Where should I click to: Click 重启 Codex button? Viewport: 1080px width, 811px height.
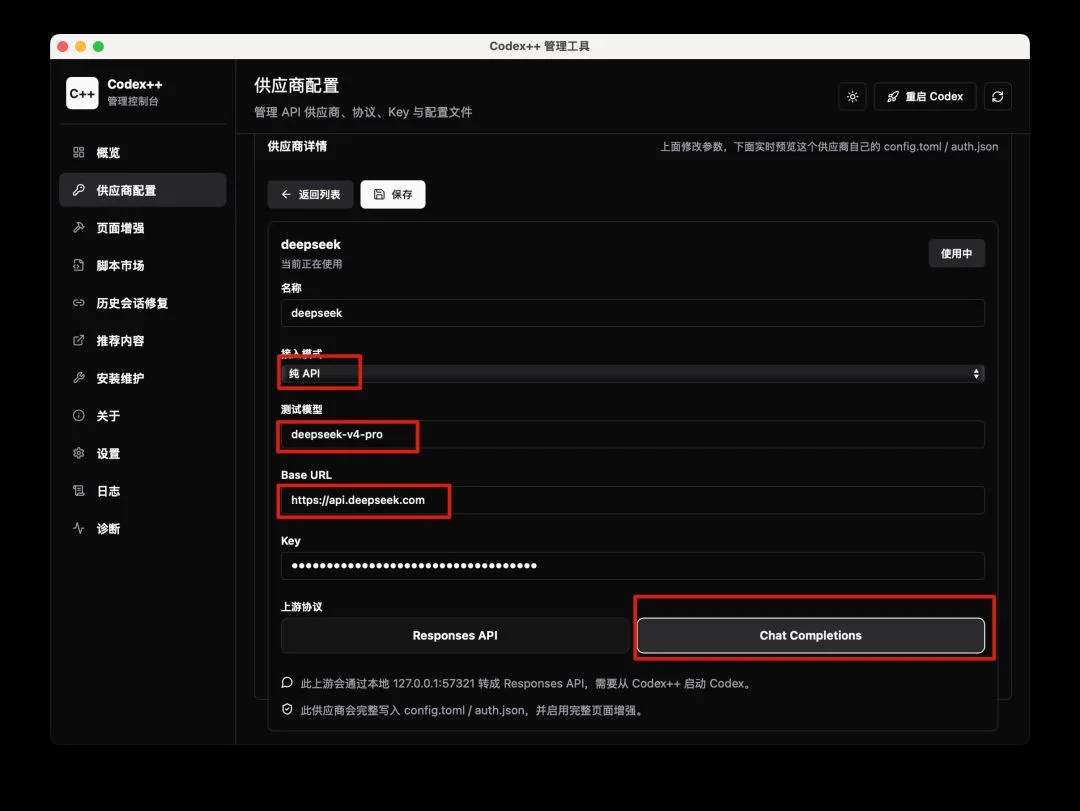[924, 96]
